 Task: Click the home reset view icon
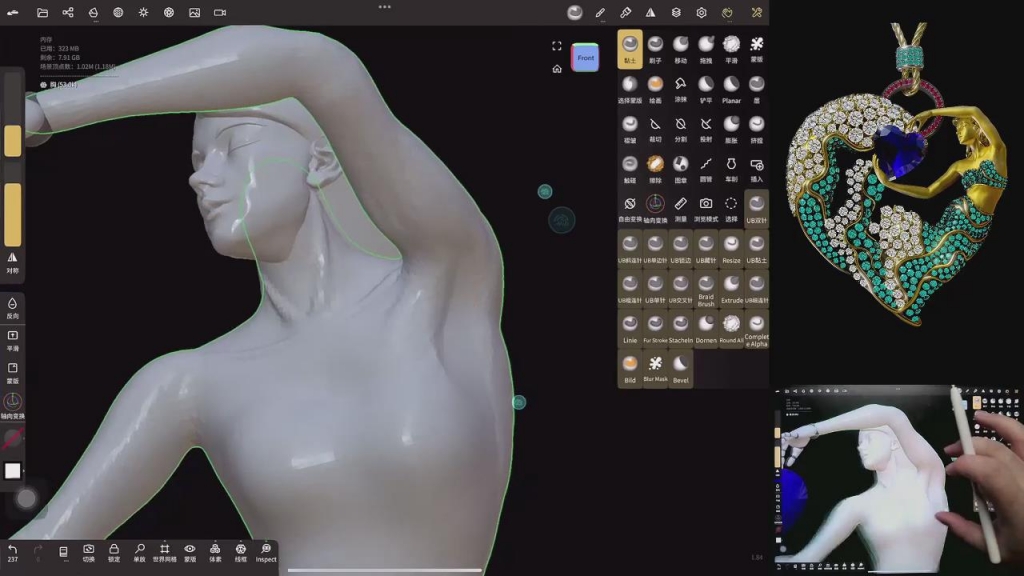coord(556,69)
